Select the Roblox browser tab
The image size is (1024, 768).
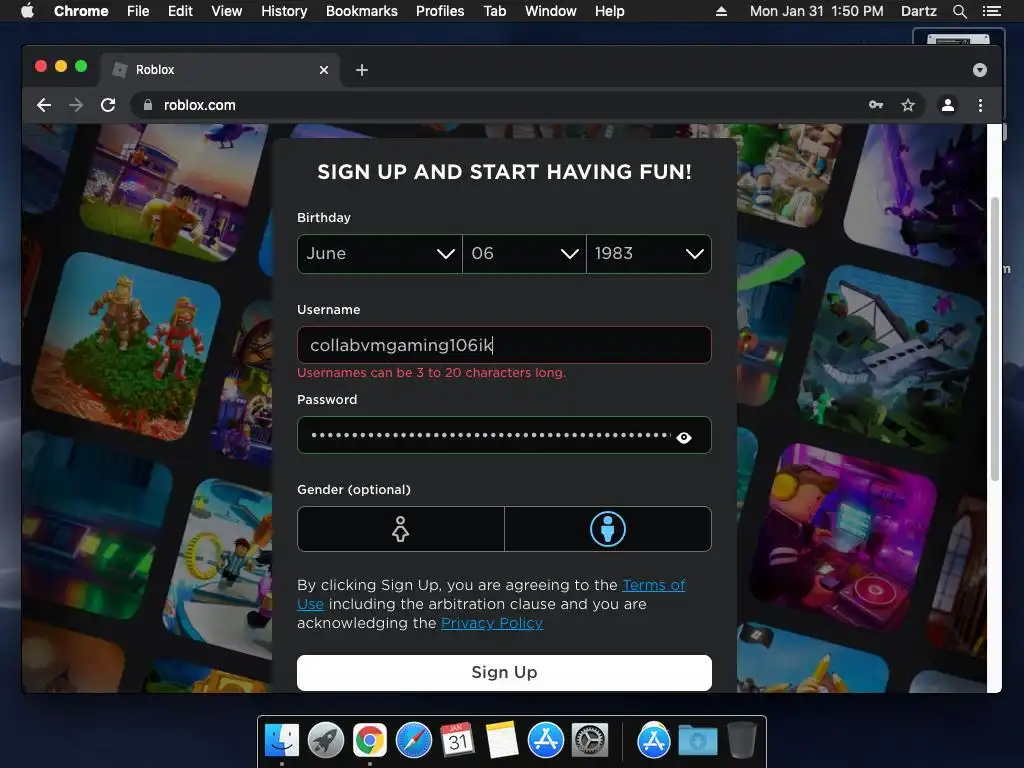point(219,70)
